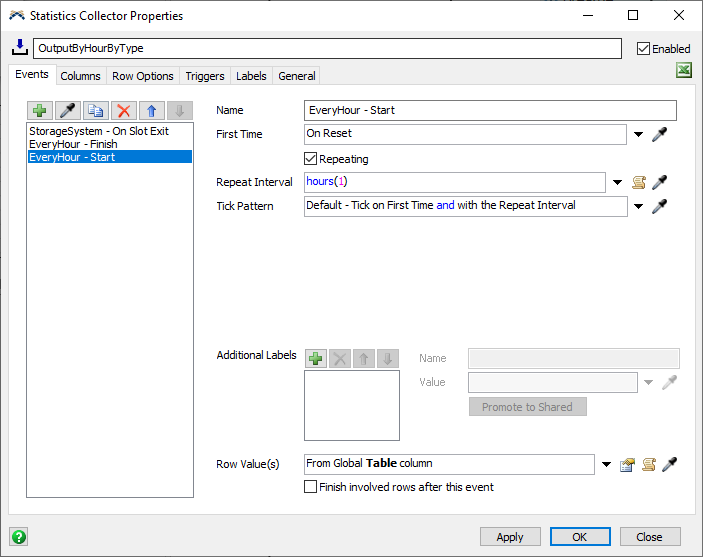Toggle the Enabled checkbox
Viewport: 703px width, 557px height.
click(x=643, y=48)
